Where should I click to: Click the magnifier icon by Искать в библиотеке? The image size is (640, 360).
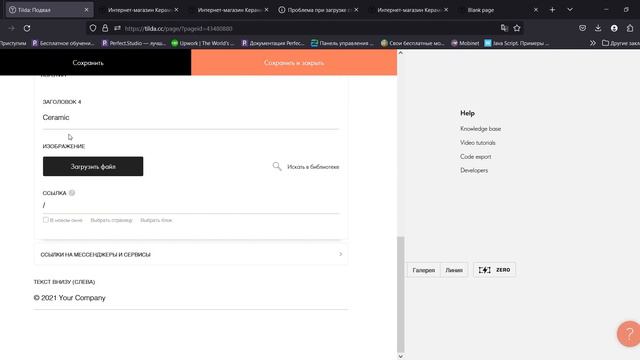tap(277, 166)
